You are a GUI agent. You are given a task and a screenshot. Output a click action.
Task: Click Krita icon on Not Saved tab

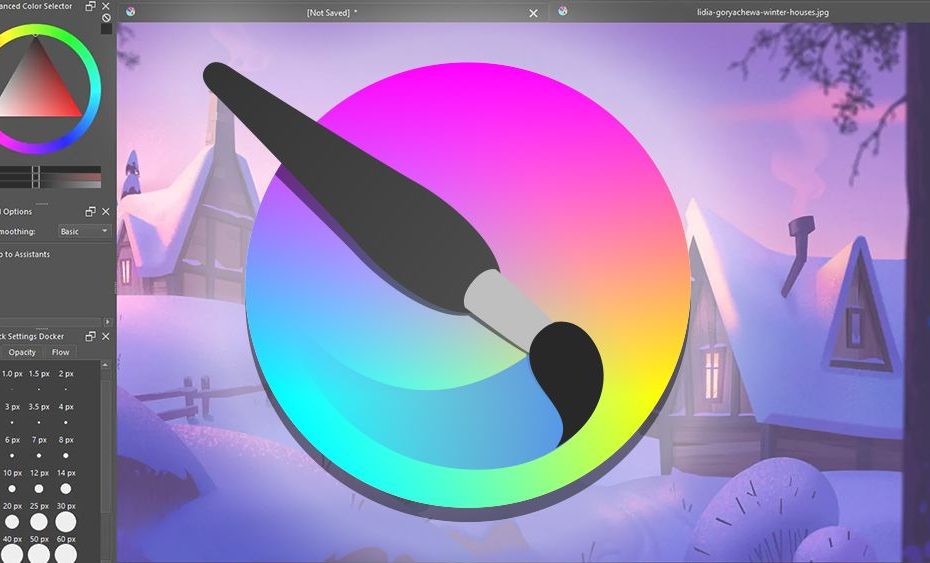tap(132, 12)
